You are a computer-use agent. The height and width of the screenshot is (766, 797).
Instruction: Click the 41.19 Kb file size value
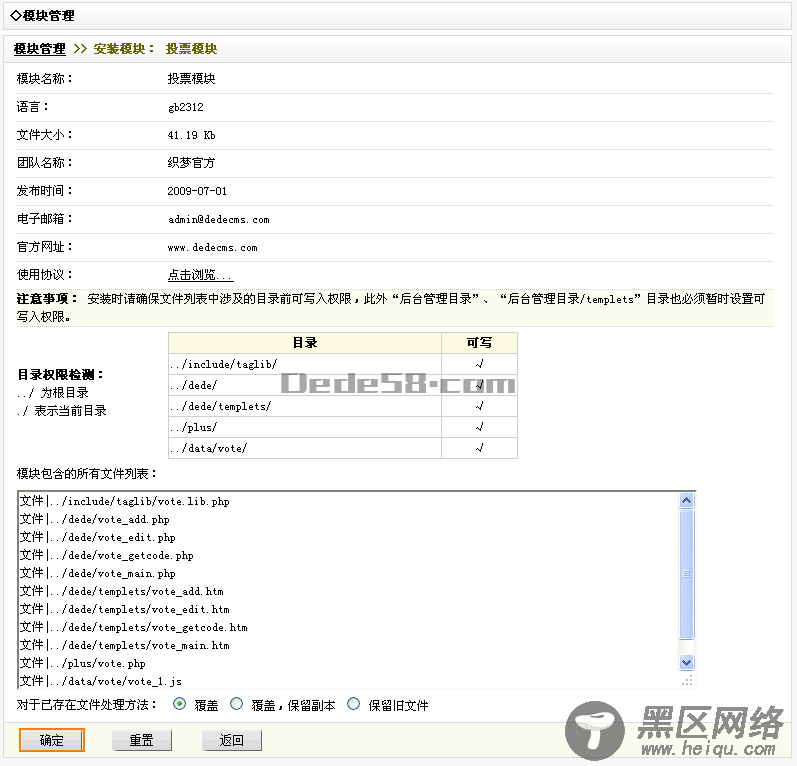192,135
